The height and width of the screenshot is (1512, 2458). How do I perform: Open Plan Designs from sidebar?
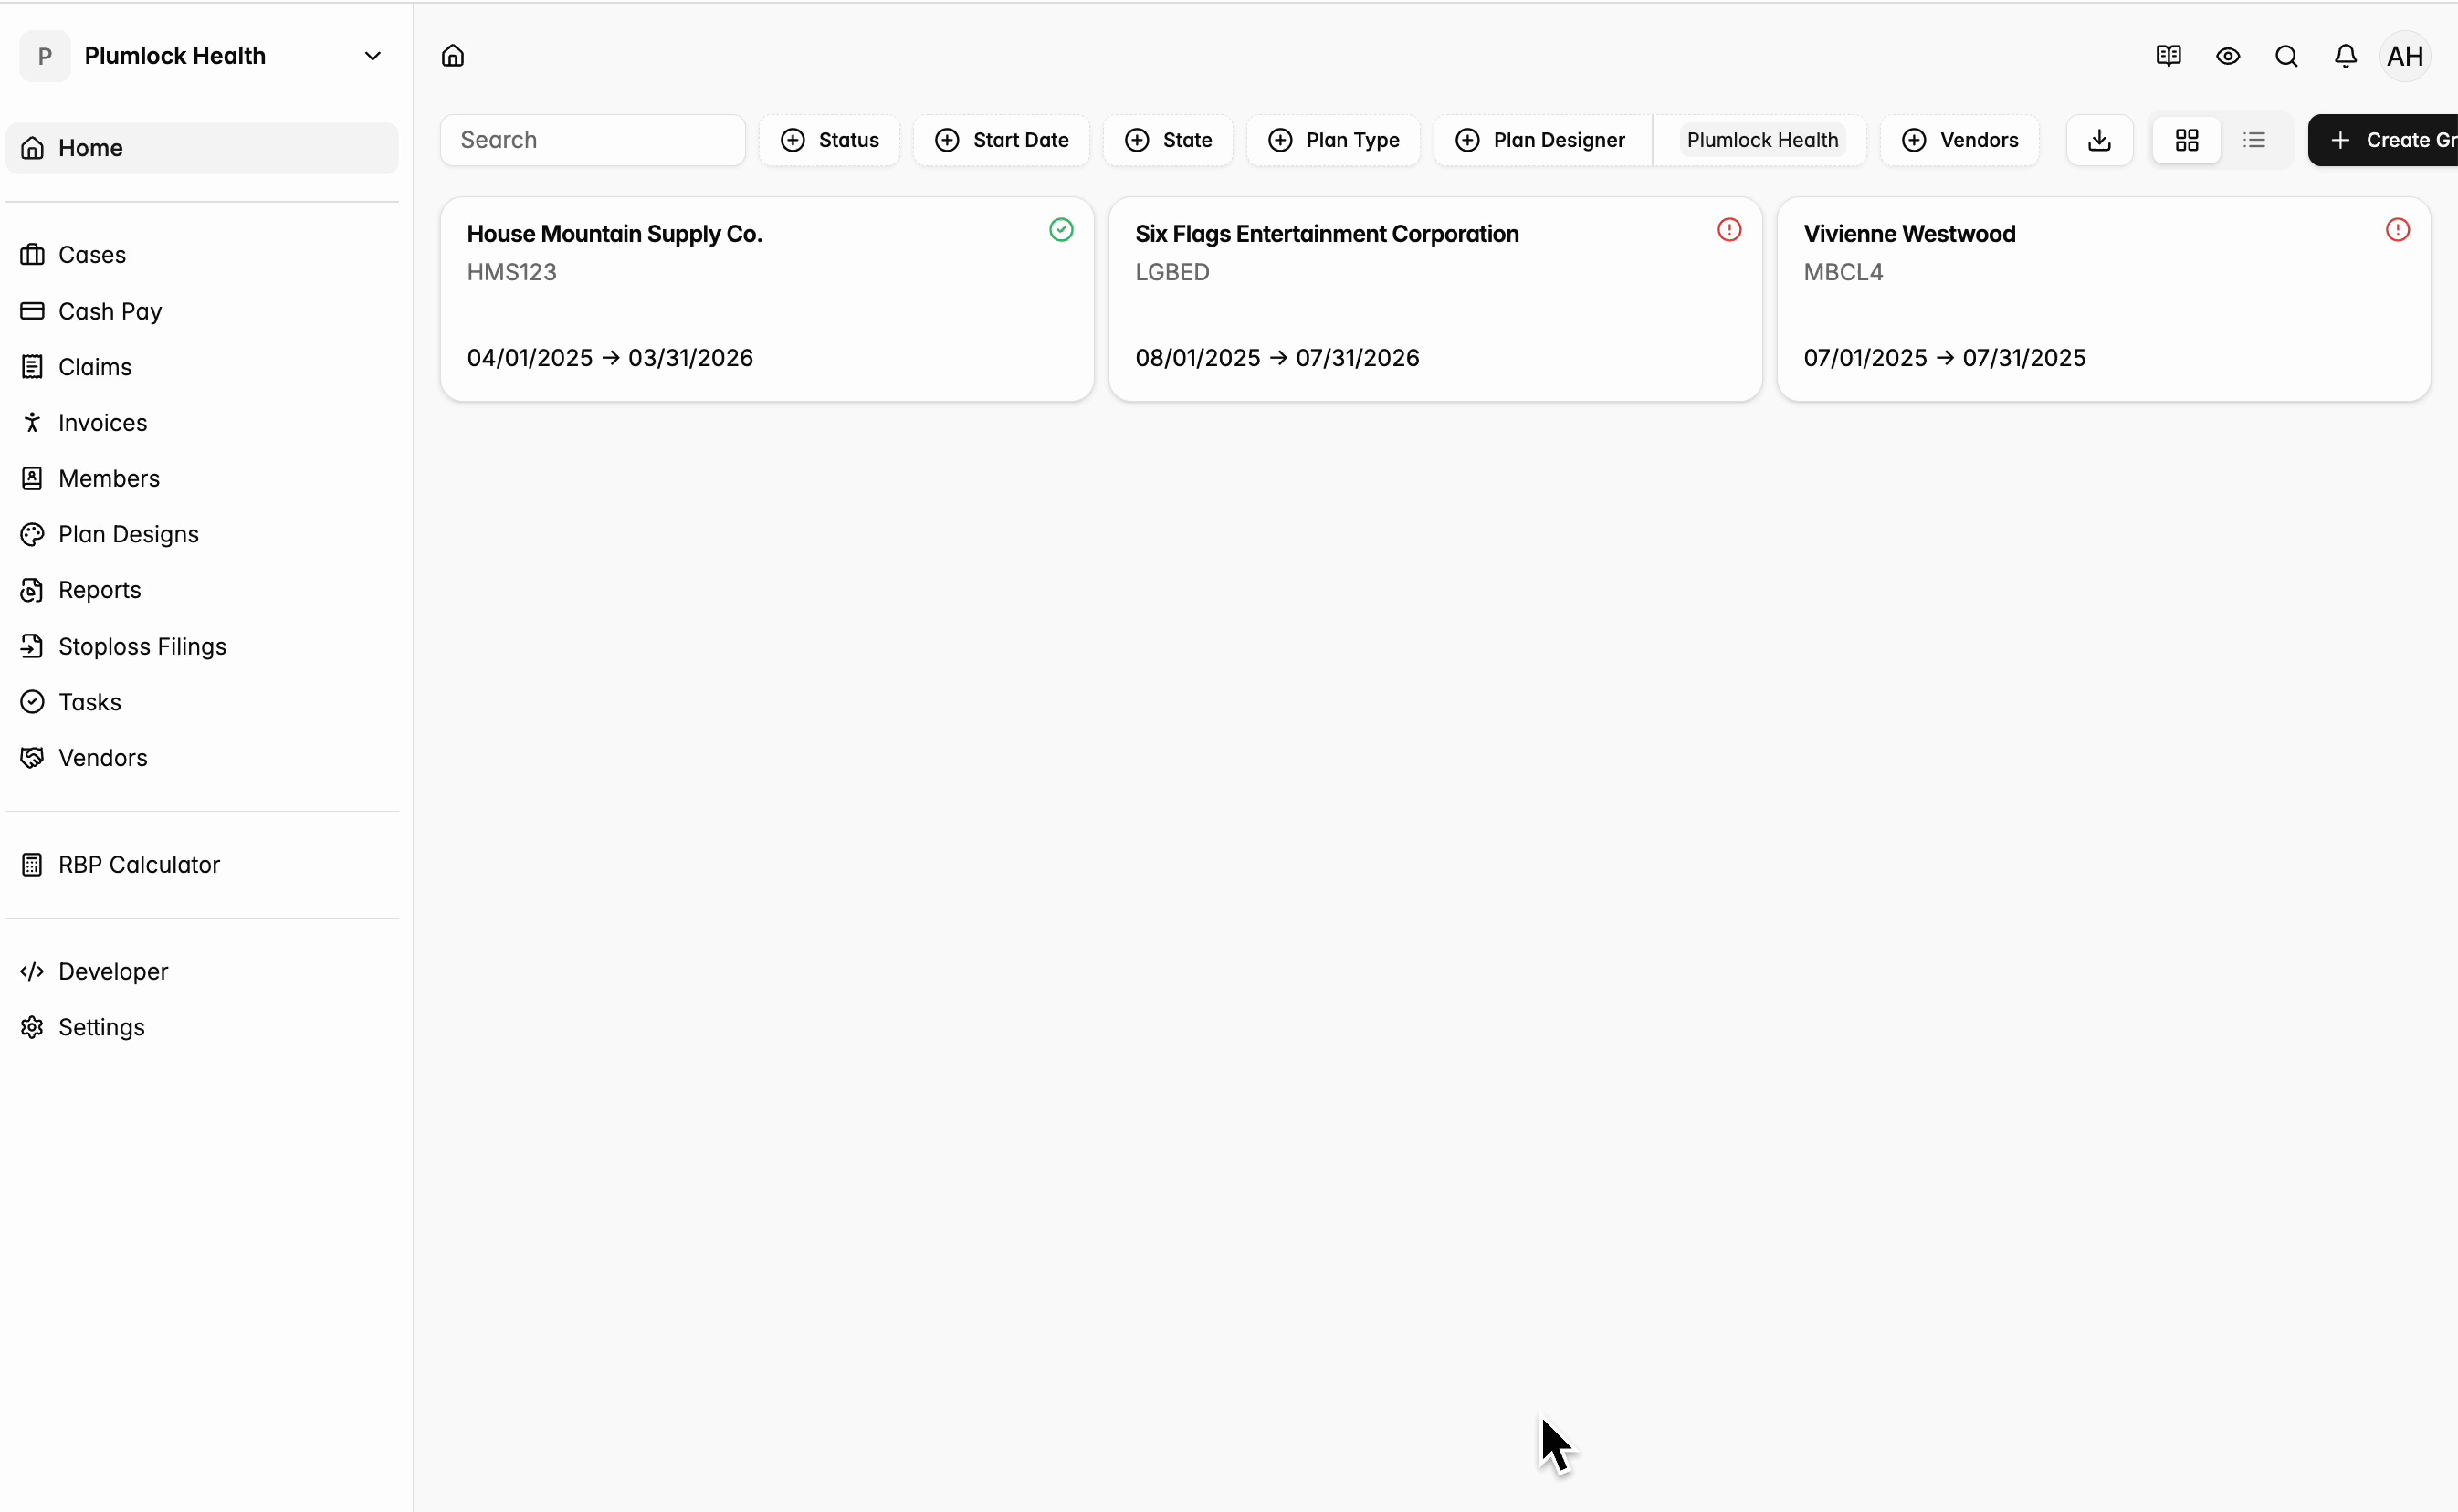pyautogui.click(x=128, y=534)
